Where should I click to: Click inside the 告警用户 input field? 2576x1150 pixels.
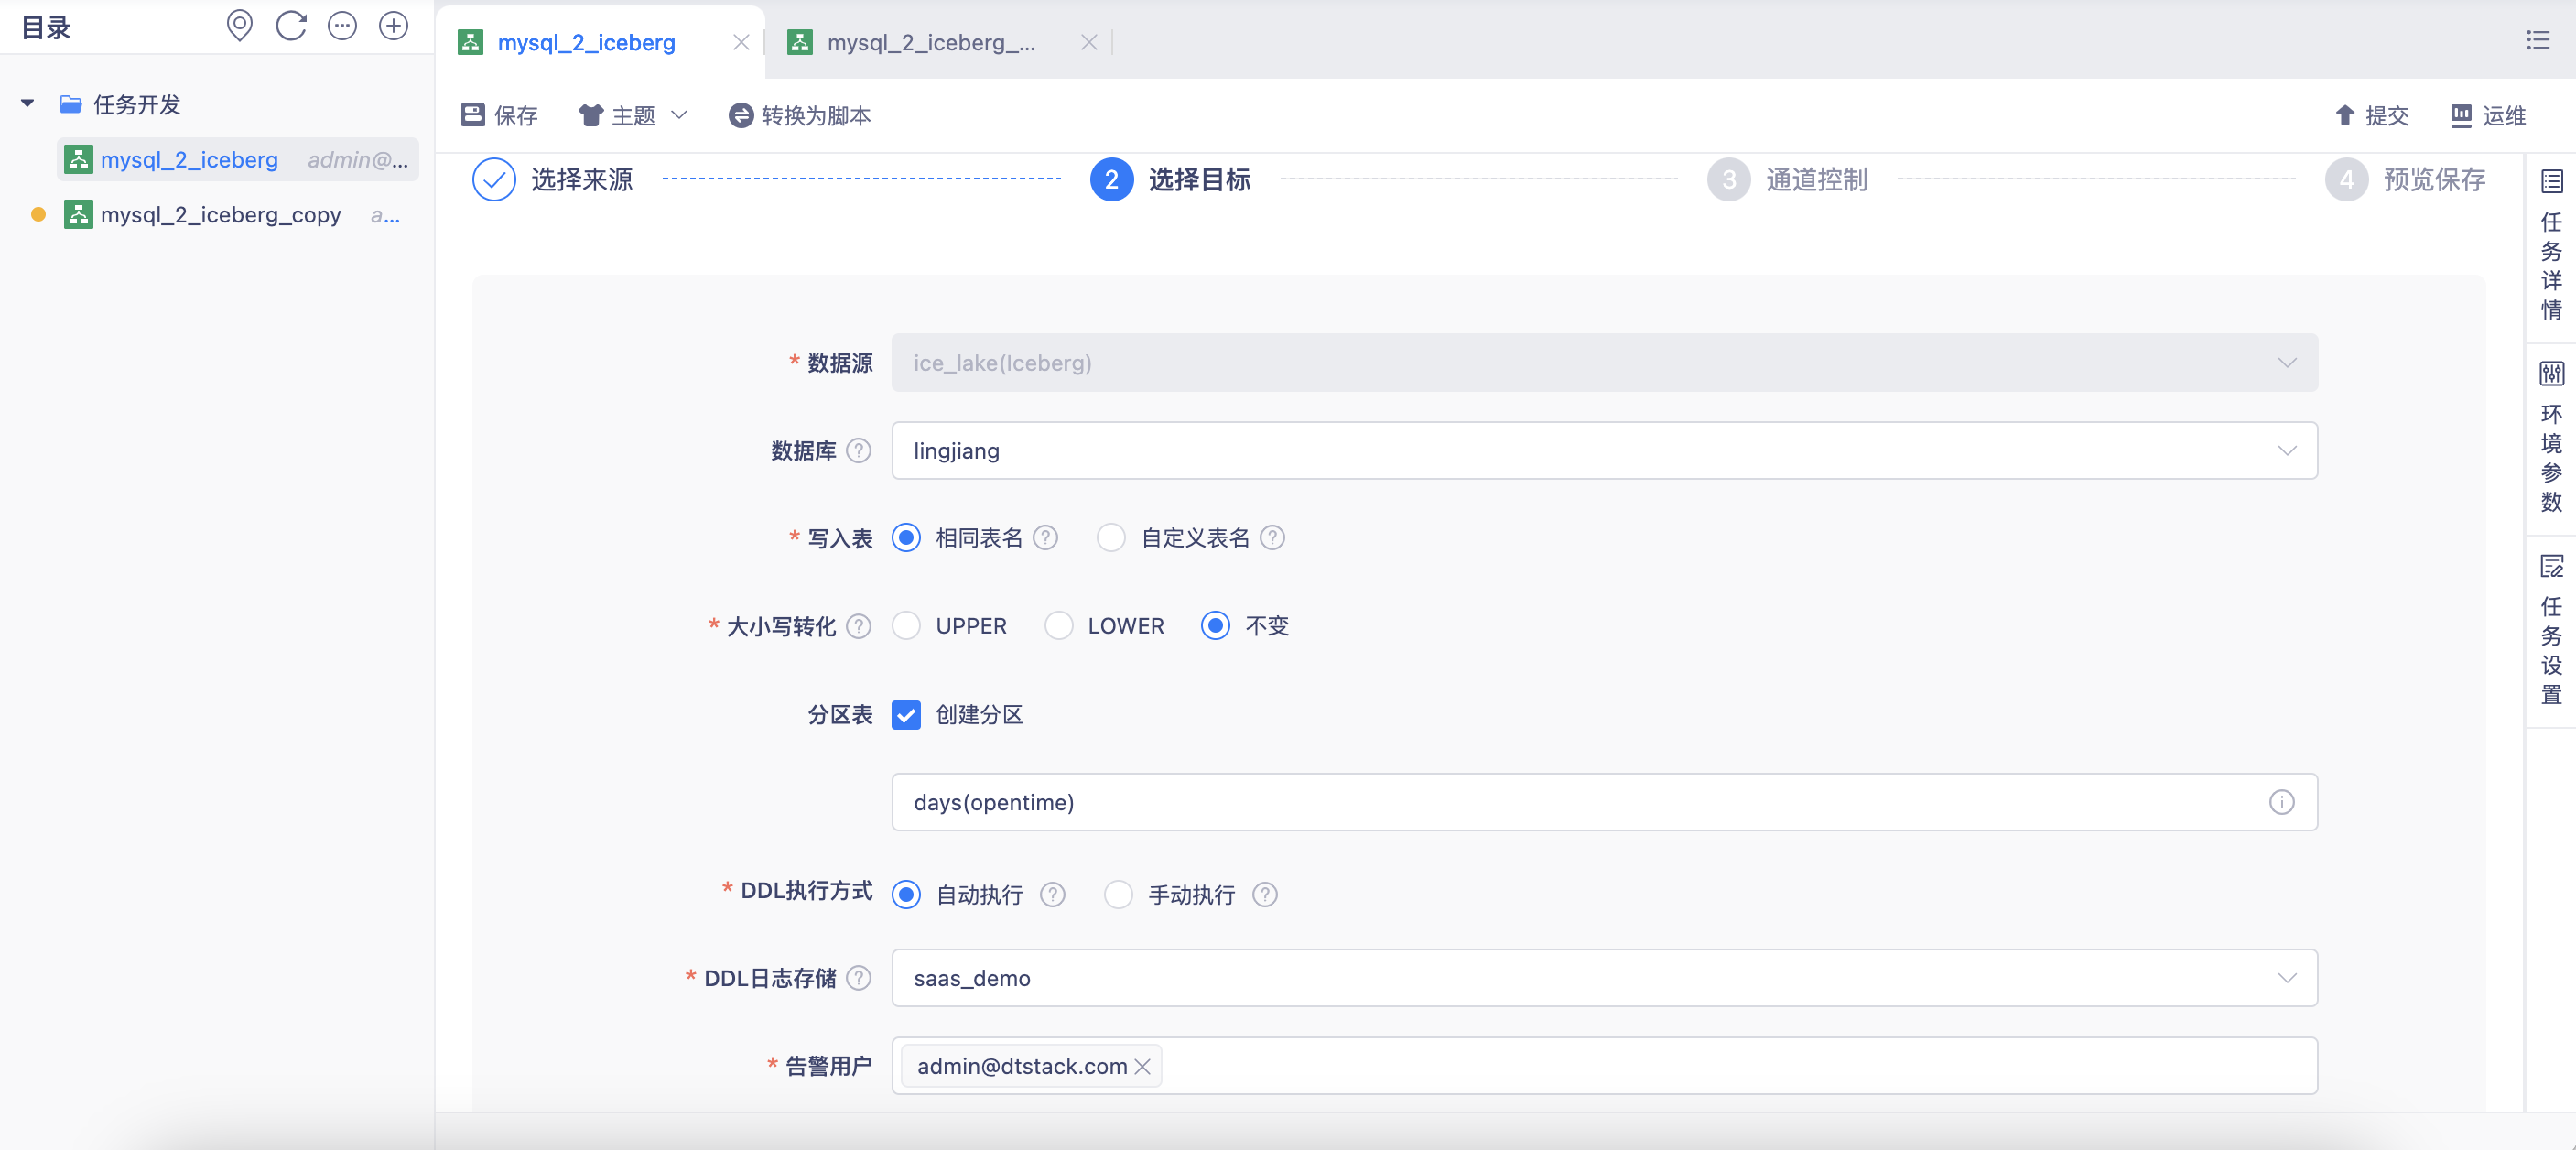pos(1604,1066)
